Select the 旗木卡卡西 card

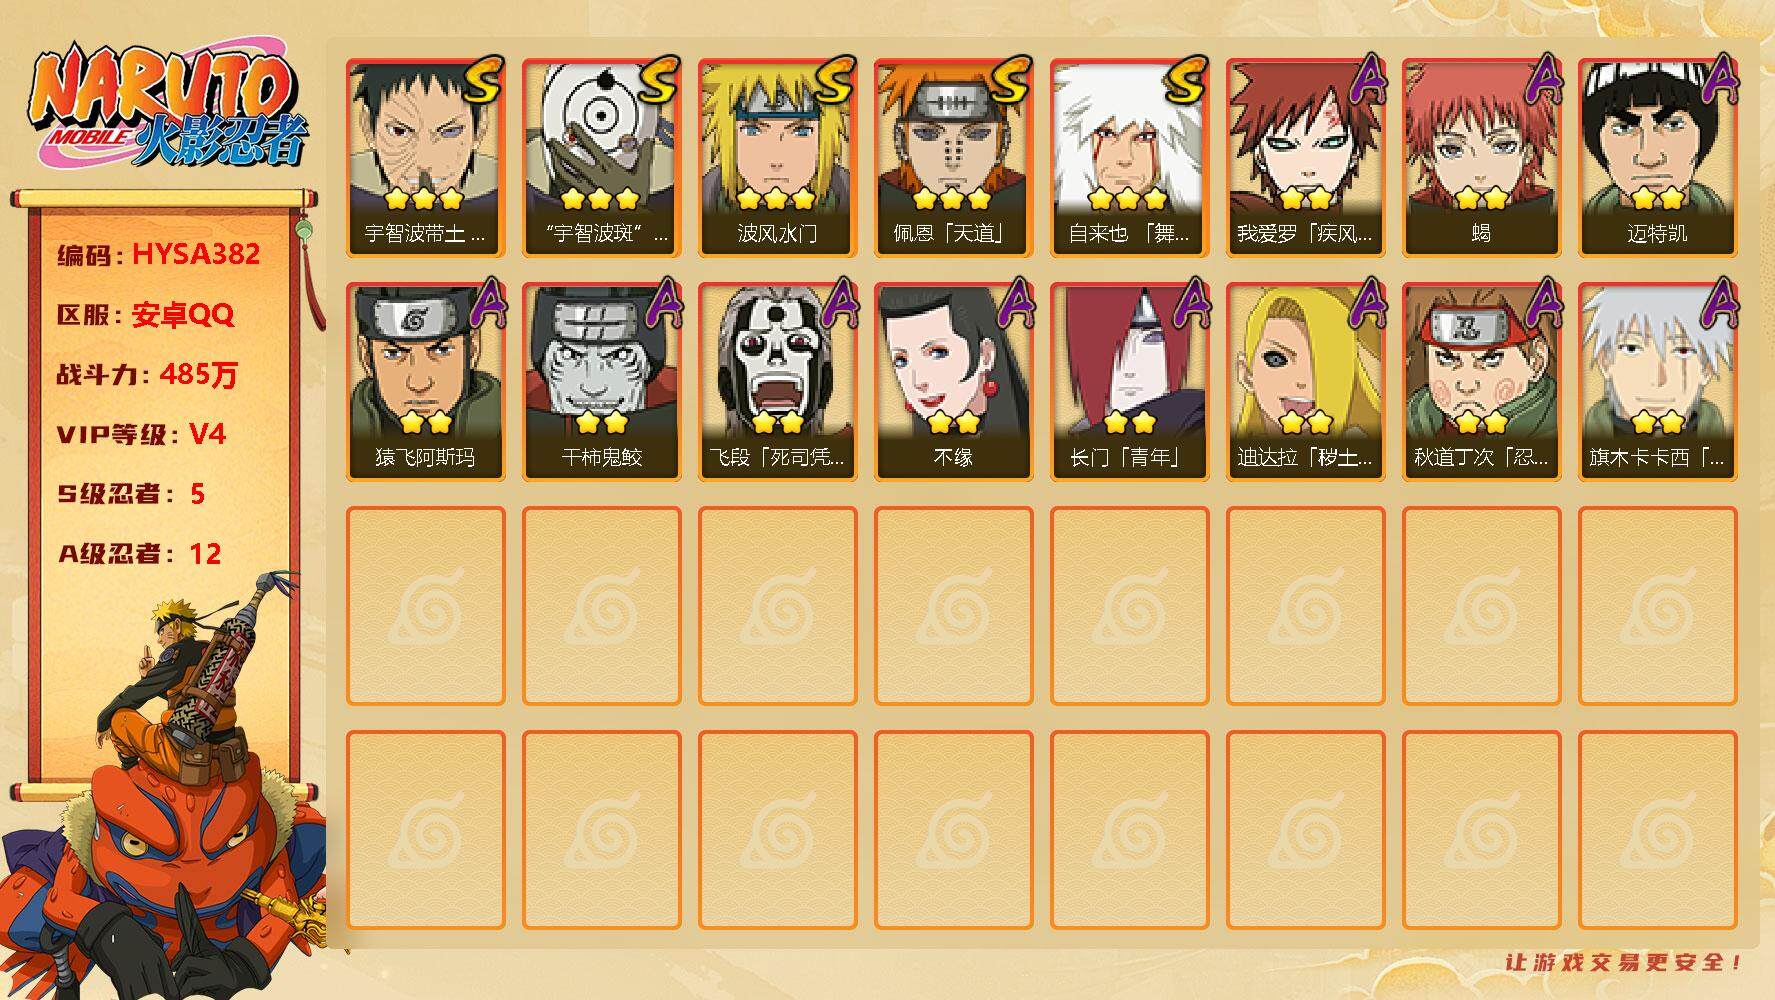pos(1657,381)
